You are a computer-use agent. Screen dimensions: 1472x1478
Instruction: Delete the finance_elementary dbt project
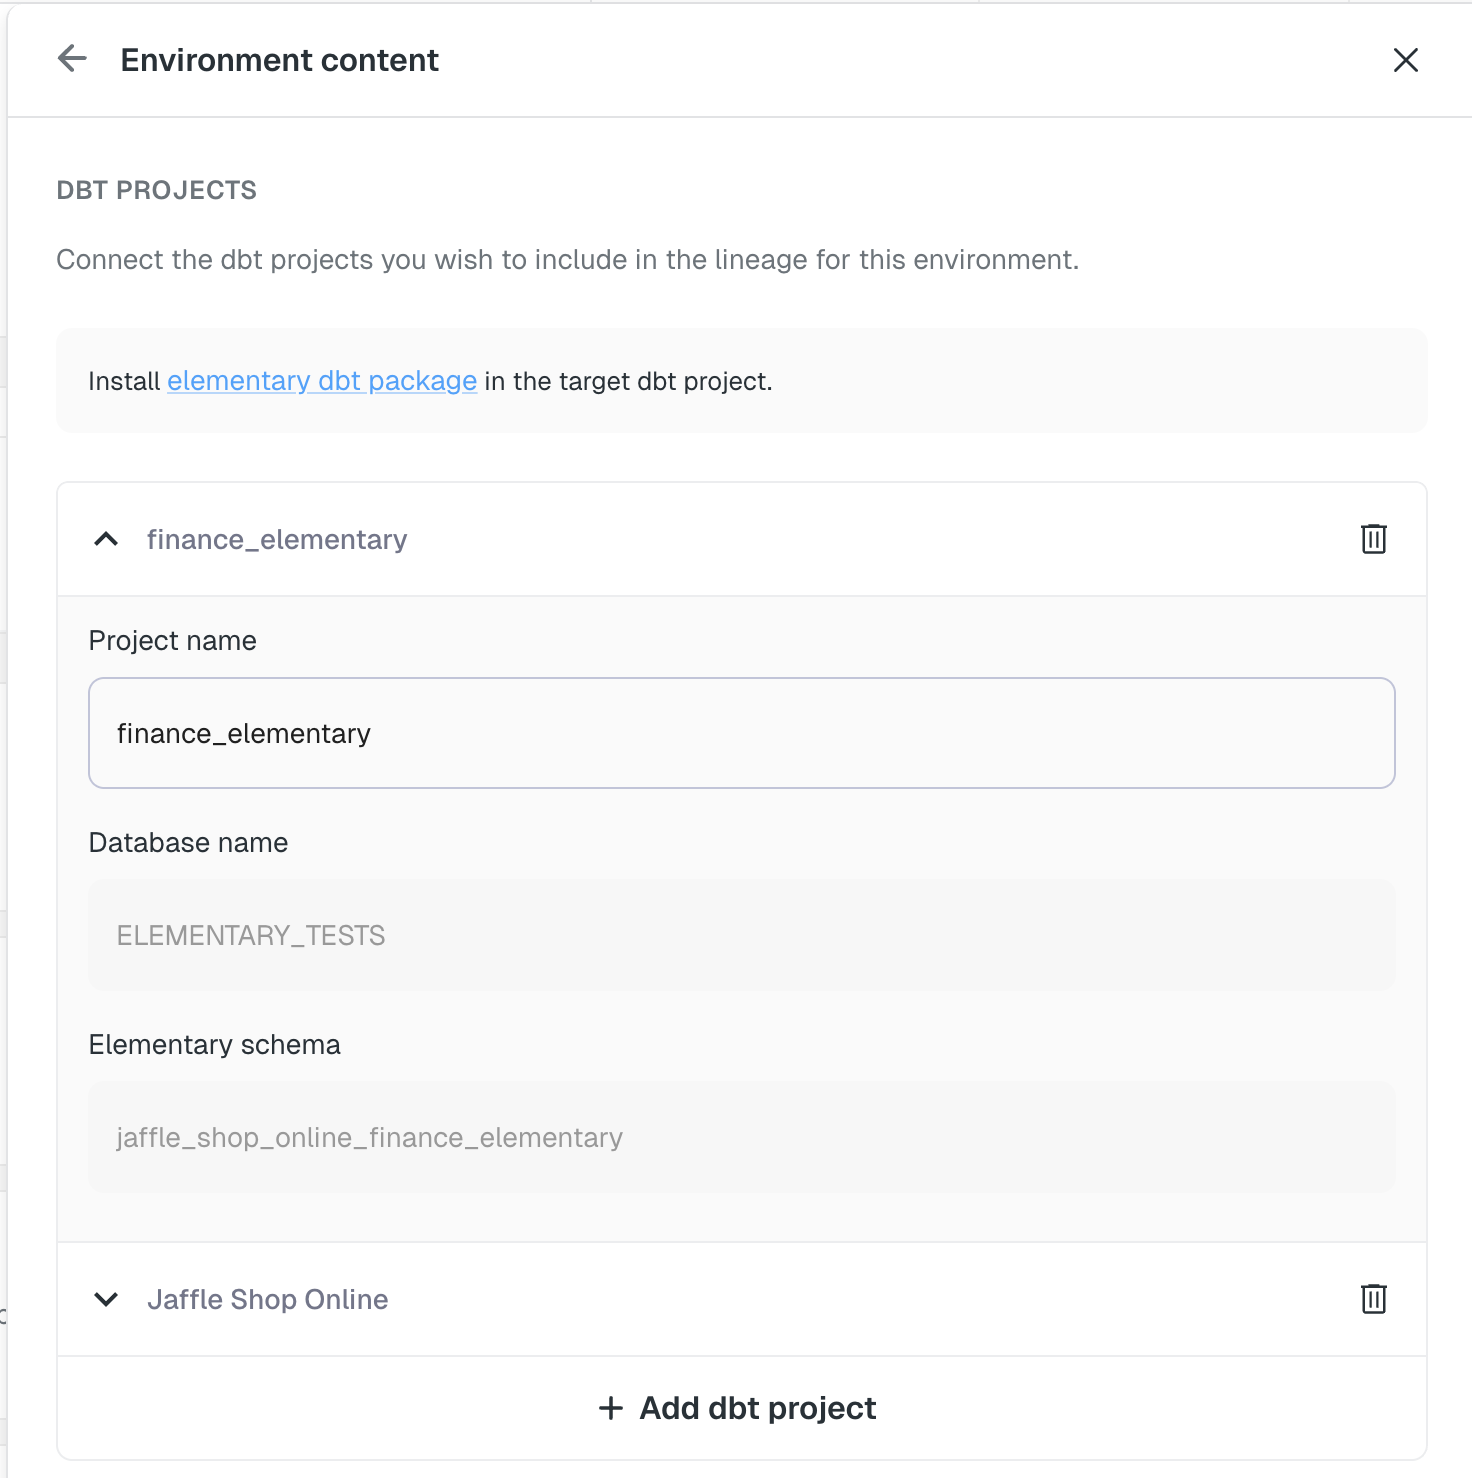click(1373, 539)
